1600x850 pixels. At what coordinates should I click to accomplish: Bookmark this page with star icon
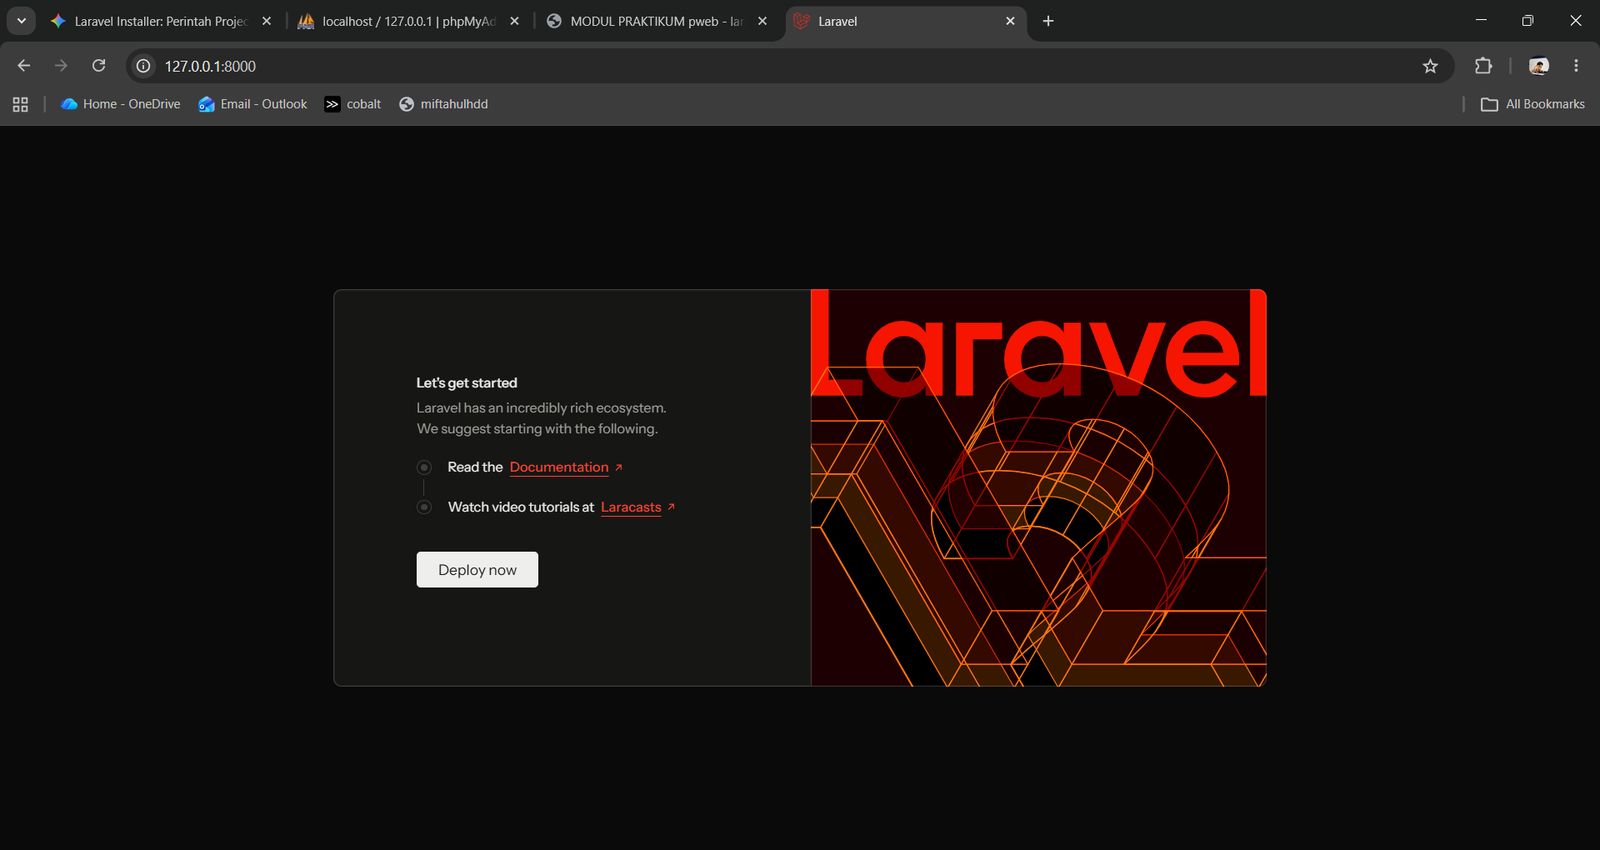[x=1430, y=66]
